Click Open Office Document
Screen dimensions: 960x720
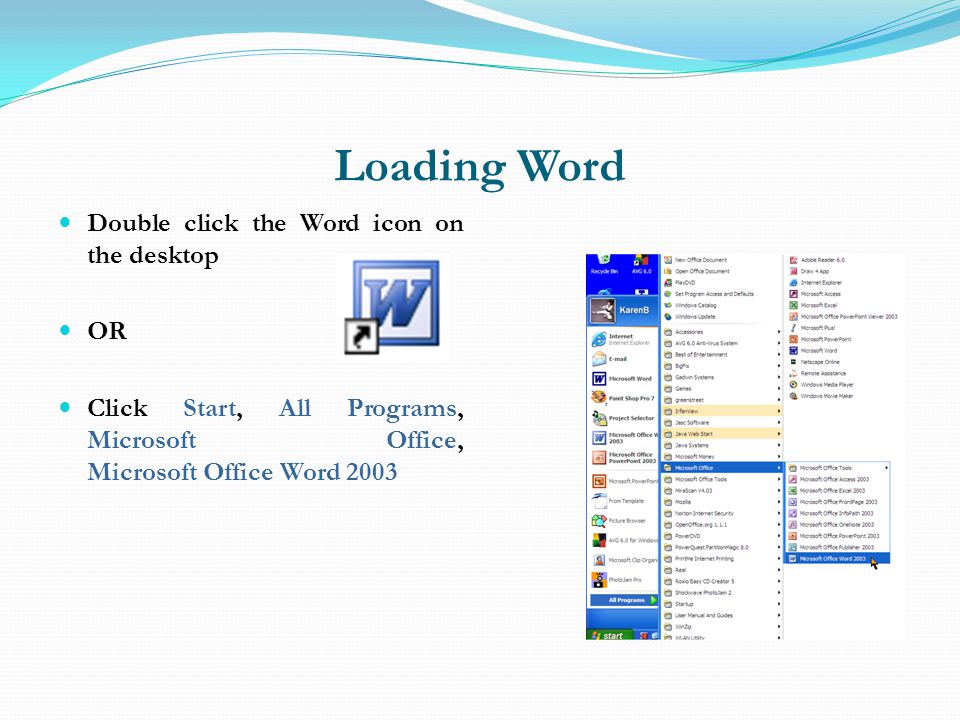697,271
